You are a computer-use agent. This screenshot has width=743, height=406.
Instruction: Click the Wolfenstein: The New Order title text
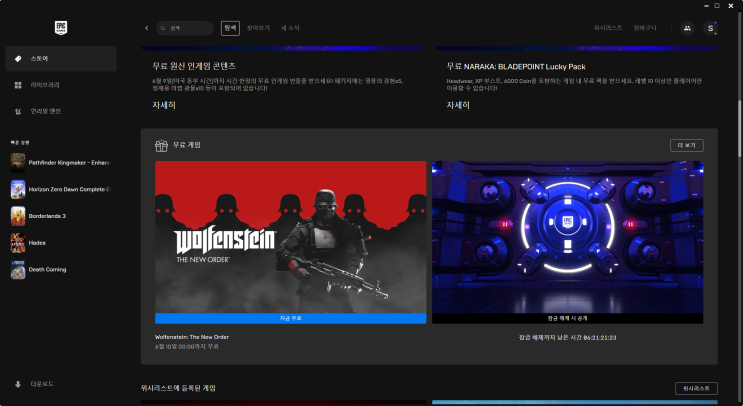point(192,337)
